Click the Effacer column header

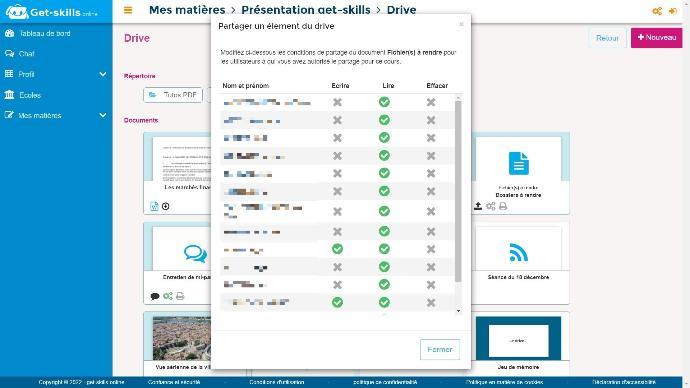tap(437, 86)
